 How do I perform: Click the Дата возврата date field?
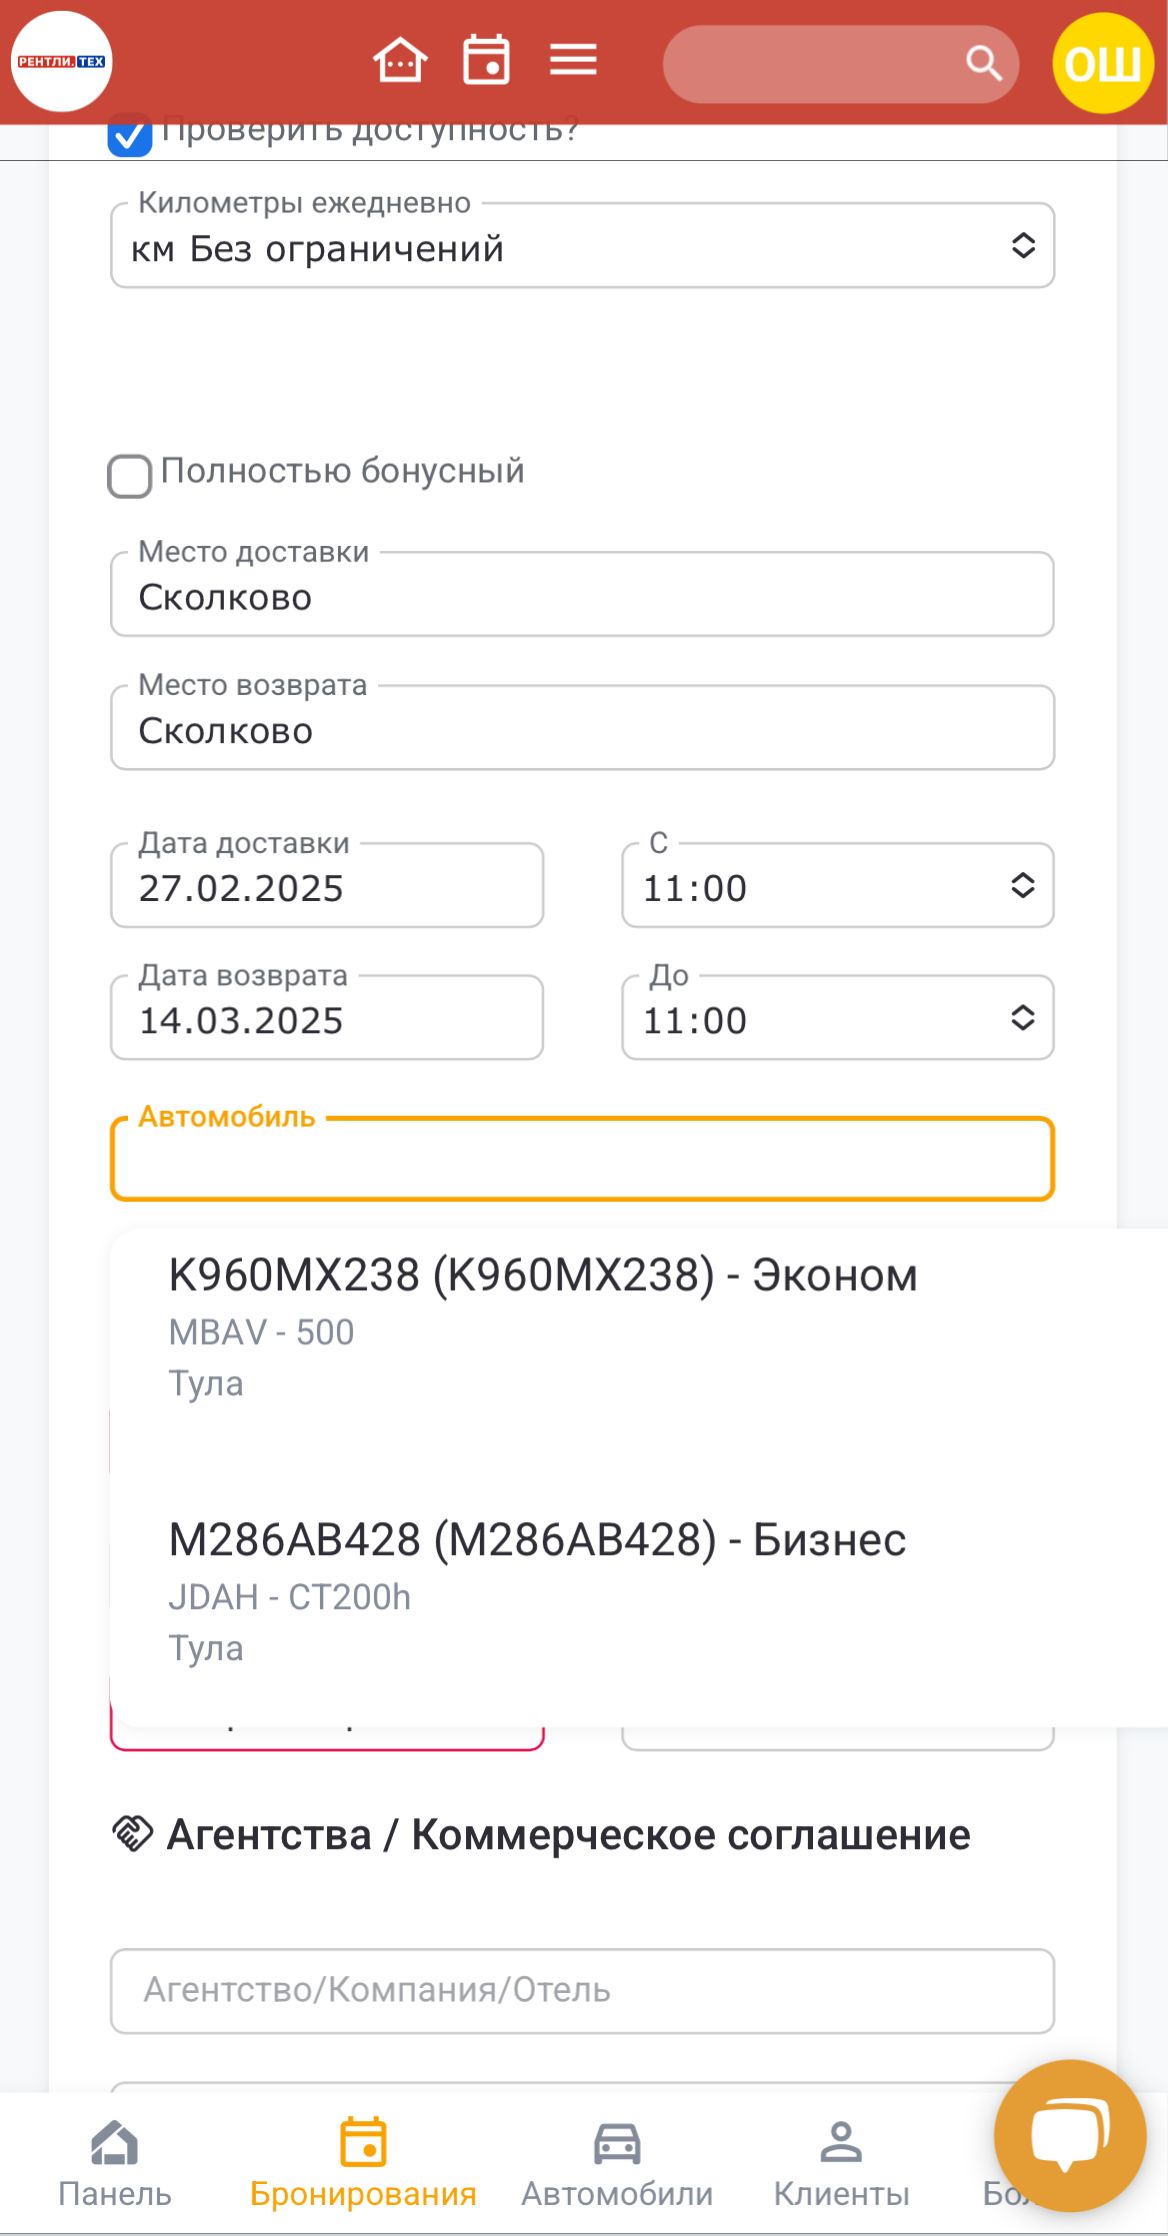click(327, 1019)
